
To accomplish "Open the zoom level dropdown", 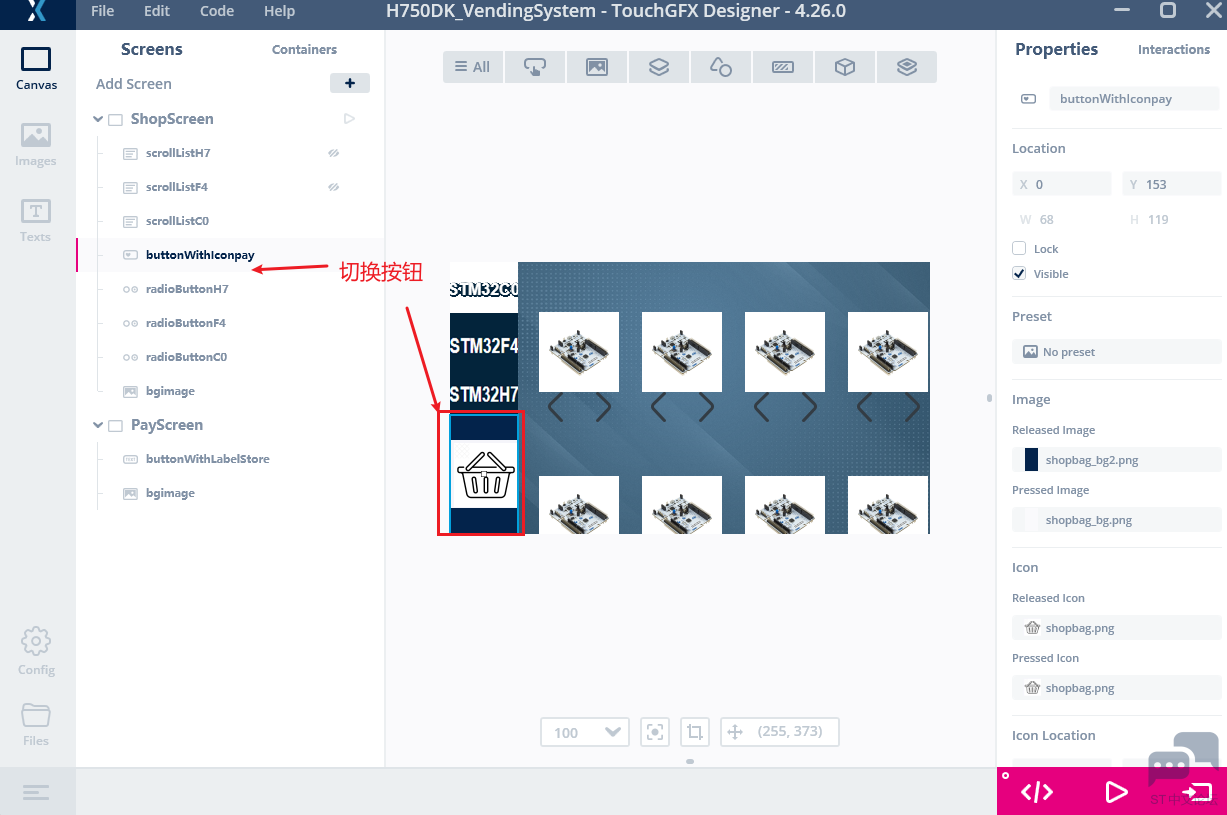I will [585, 732].
